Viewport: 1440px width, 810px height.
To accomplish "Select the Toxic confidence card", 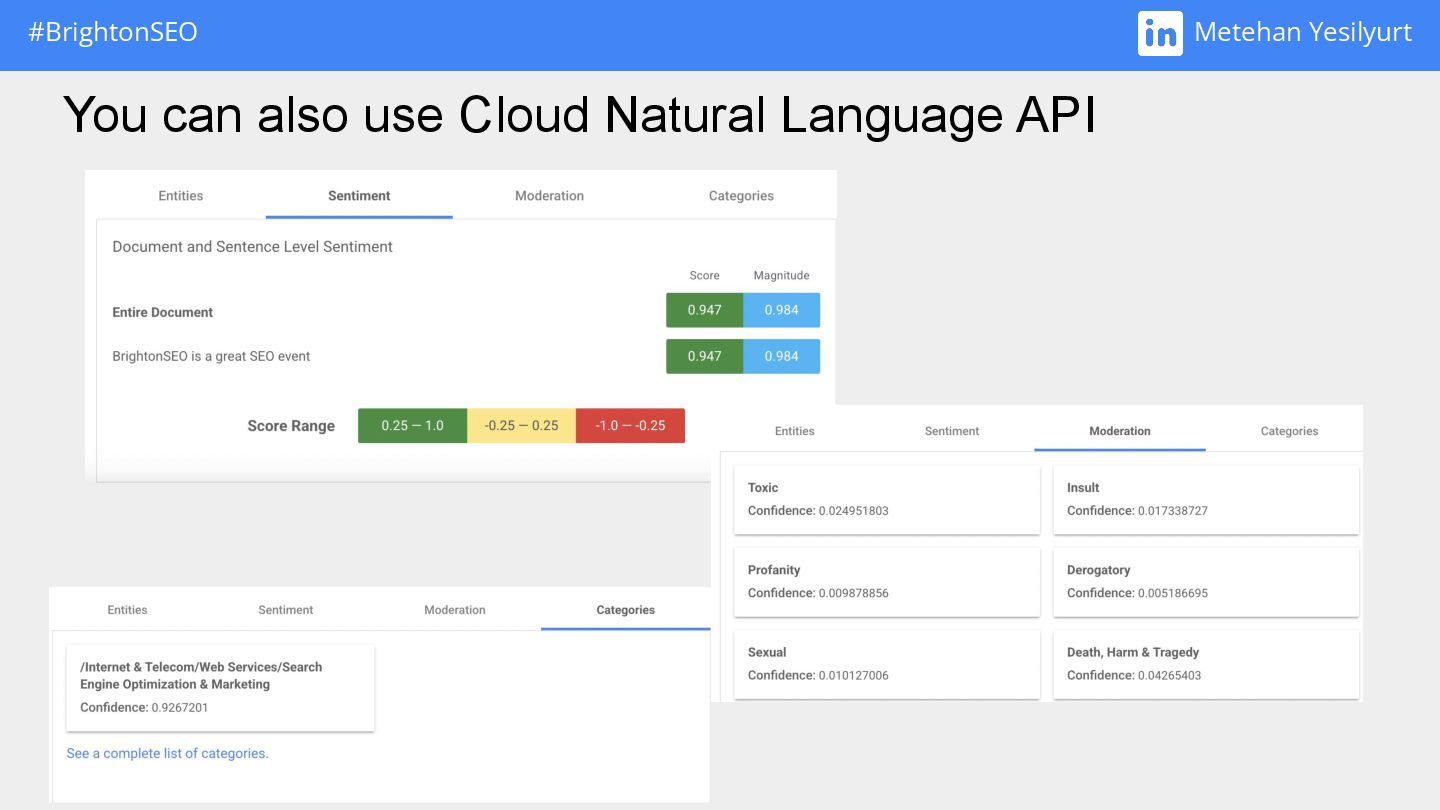I will point(887,499).
